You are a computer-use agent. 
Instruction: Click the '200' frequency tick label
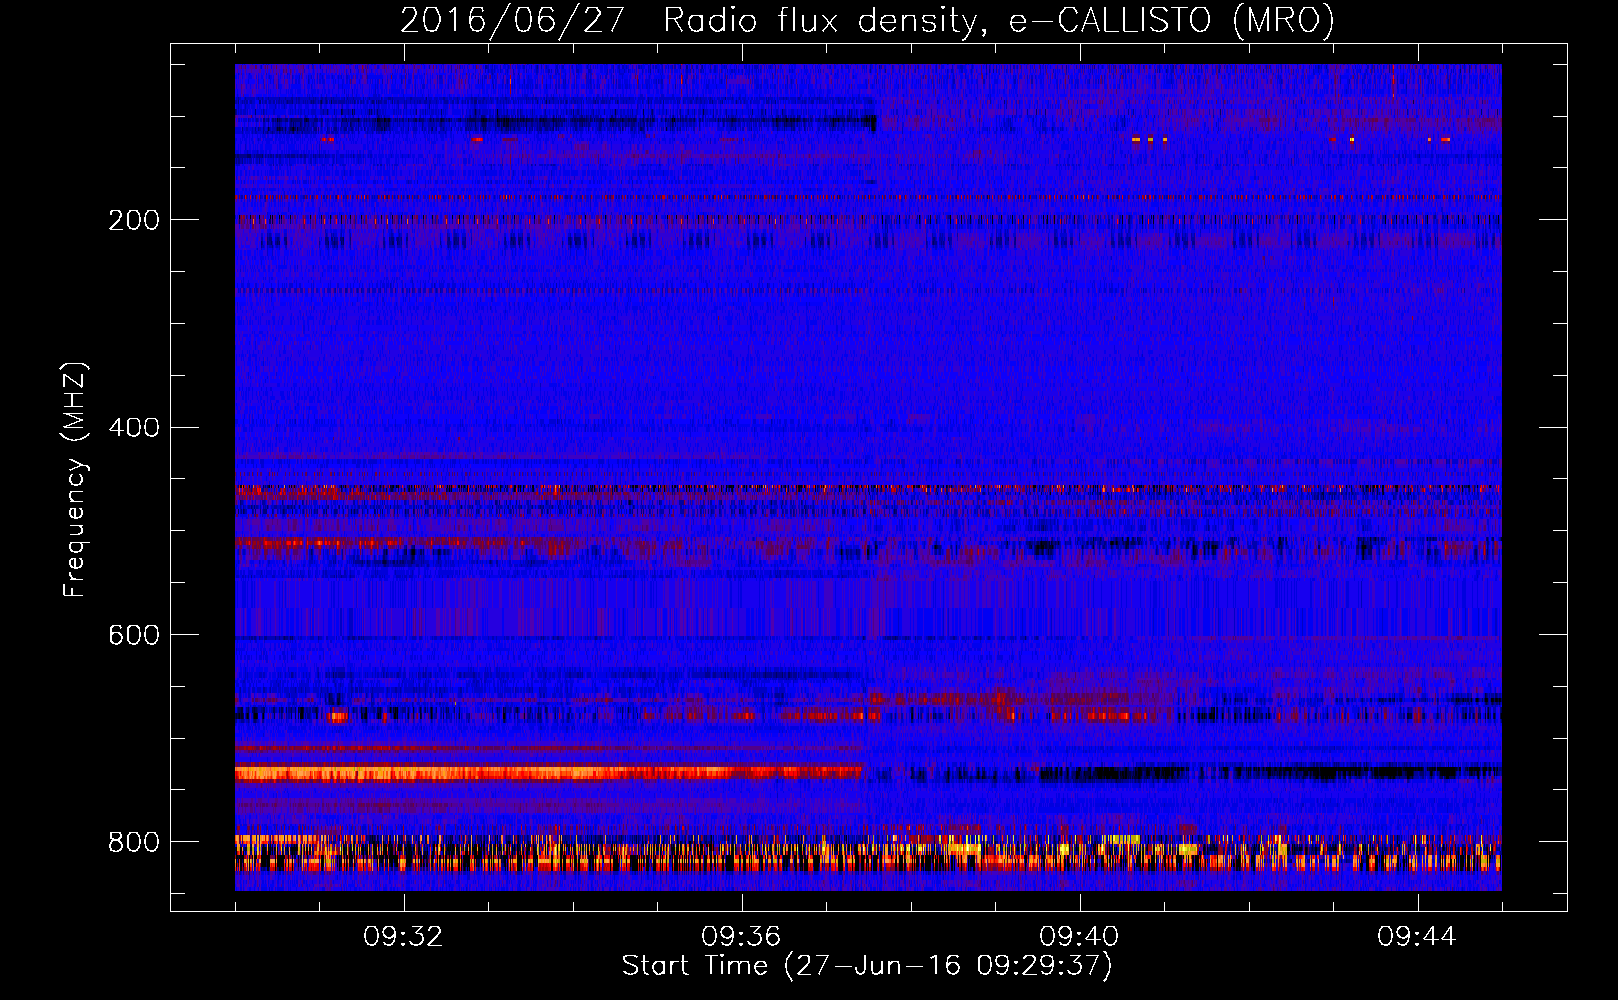(133, 220)
